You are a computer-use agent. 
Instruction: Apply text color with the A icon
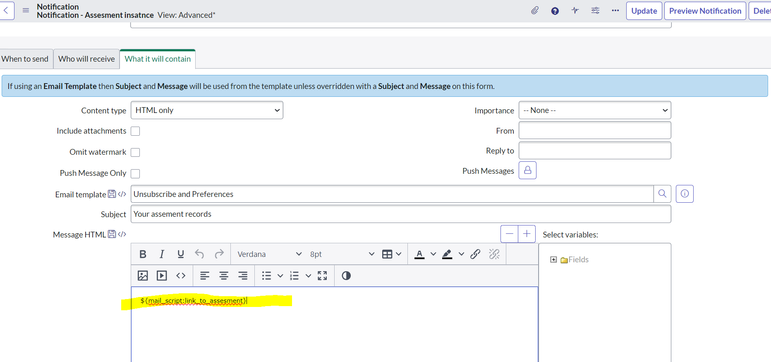point(419,254)
